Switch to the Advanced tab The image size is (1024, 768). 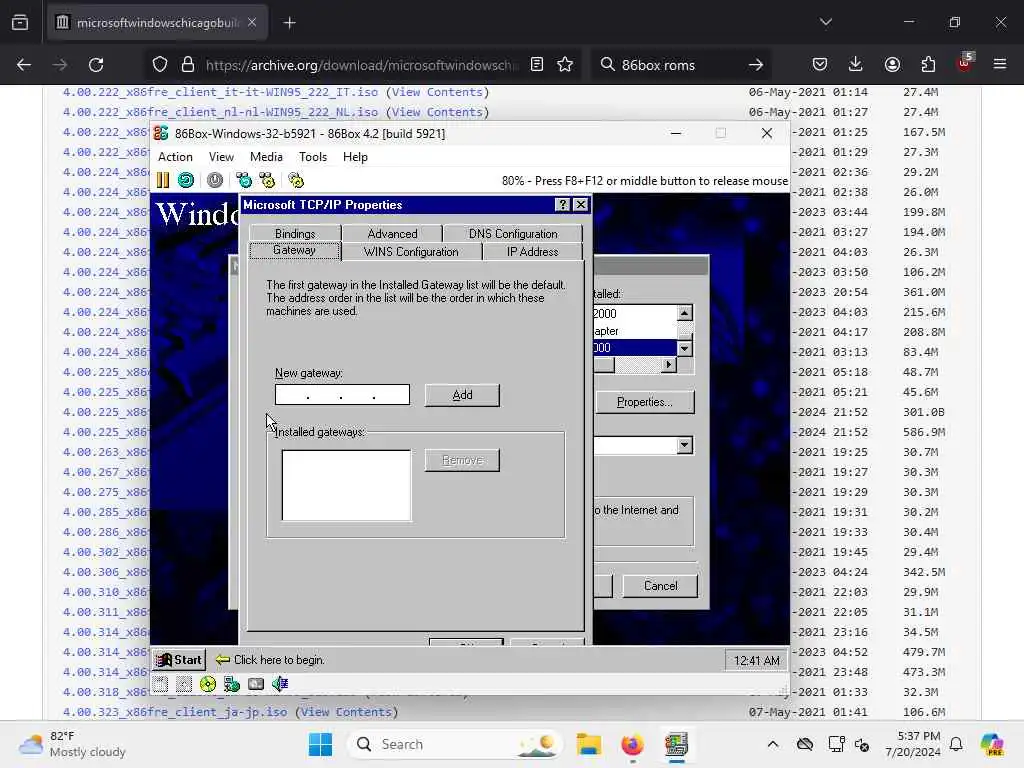[x=392, y=233]
